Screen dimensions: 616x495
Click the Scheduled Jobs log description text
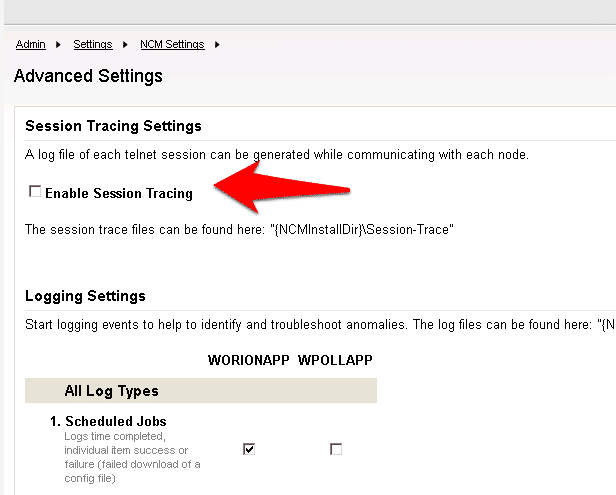(132, 457)
